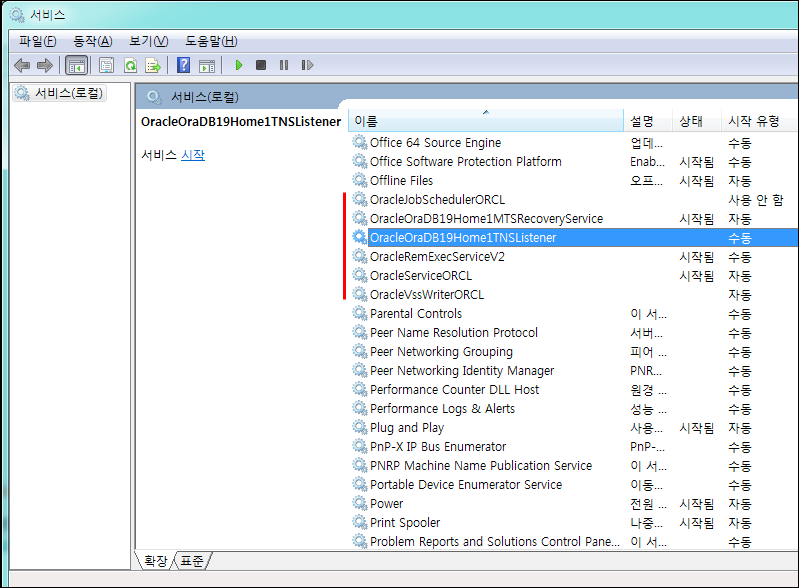
Task: Go back with the left arrow toolbar icon
Action: coord(22,65)
